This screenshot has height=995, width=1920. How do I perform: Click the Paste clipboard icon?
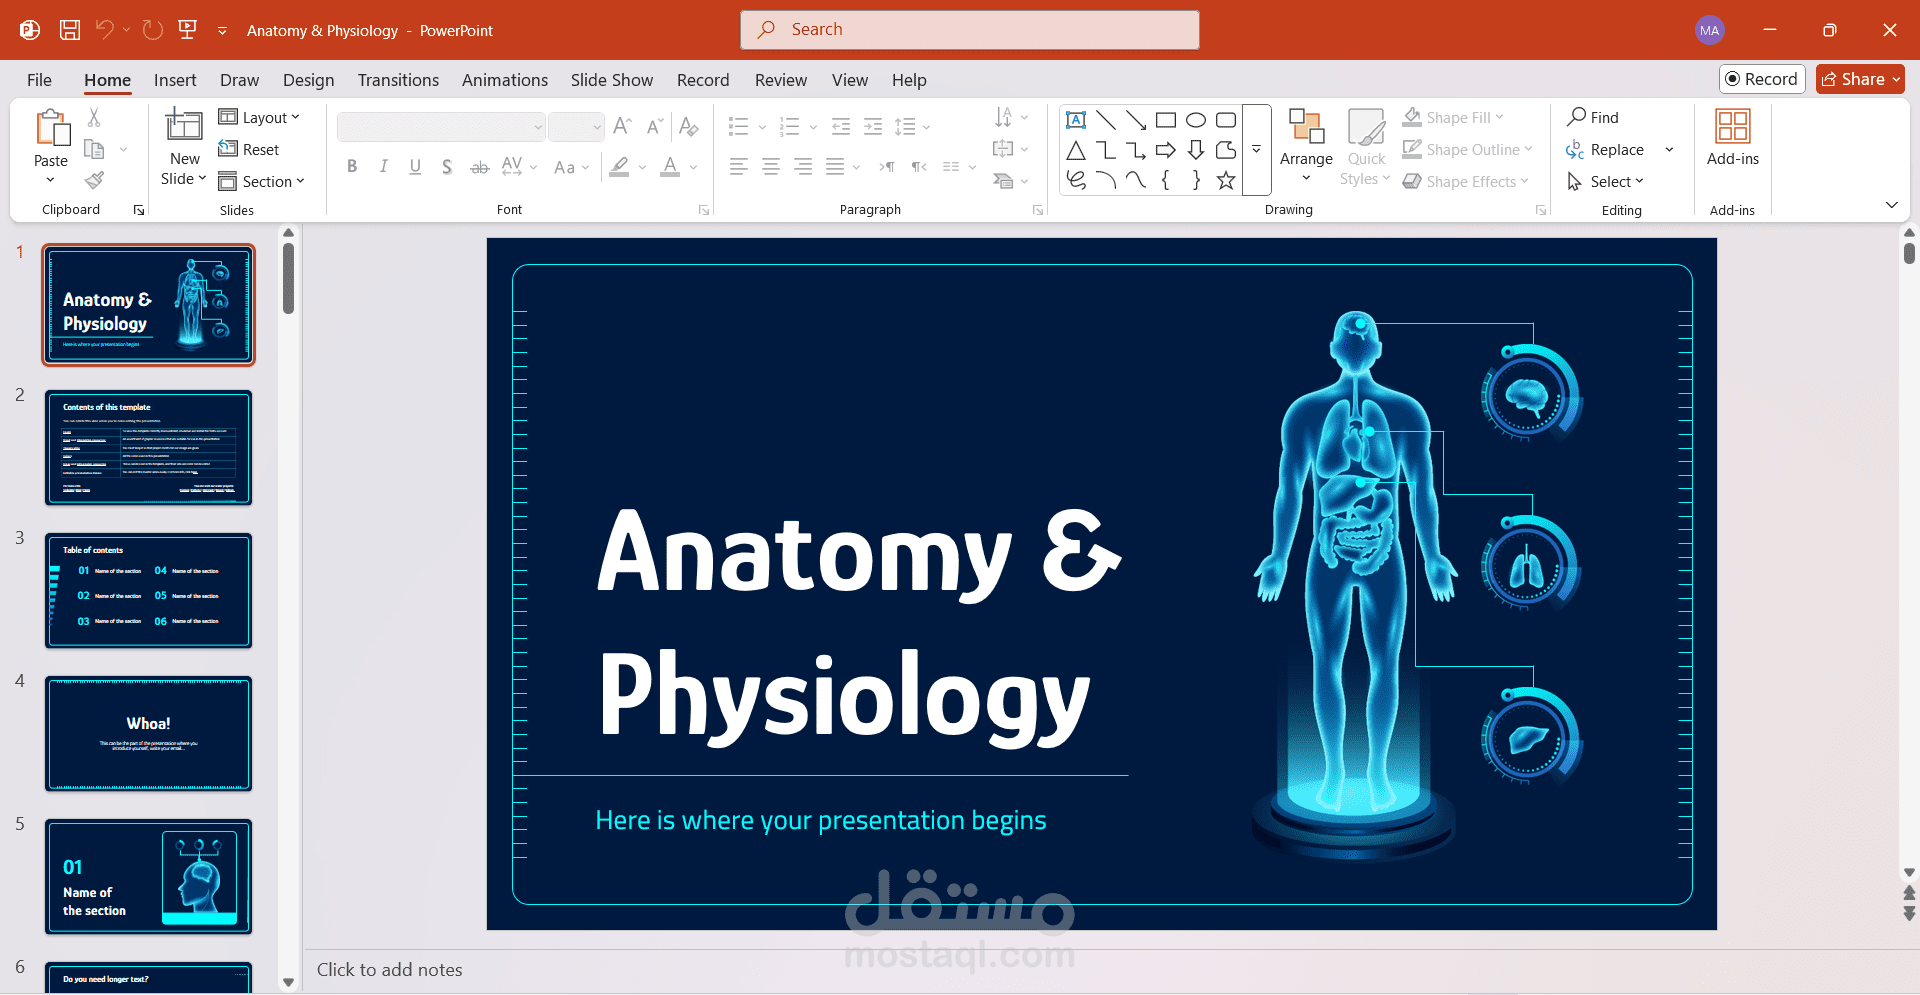click(51, 129)
